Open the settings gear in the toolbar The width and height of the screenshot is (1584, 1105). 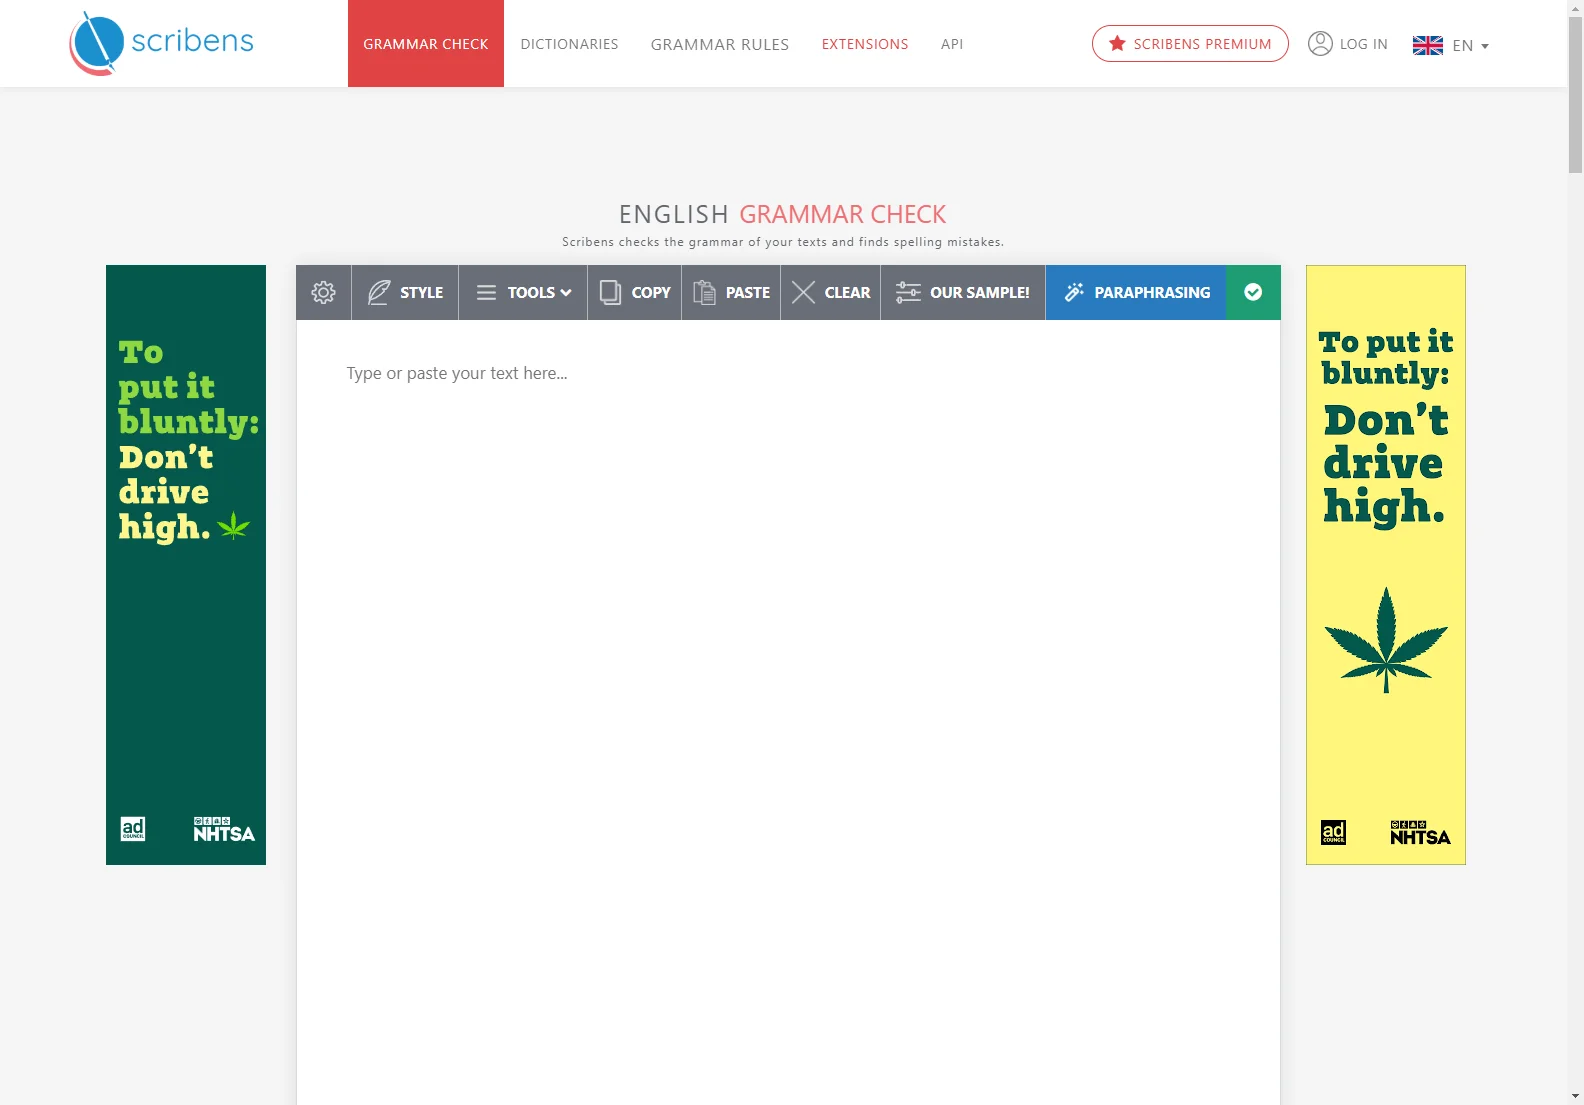(x=323, y=292)
